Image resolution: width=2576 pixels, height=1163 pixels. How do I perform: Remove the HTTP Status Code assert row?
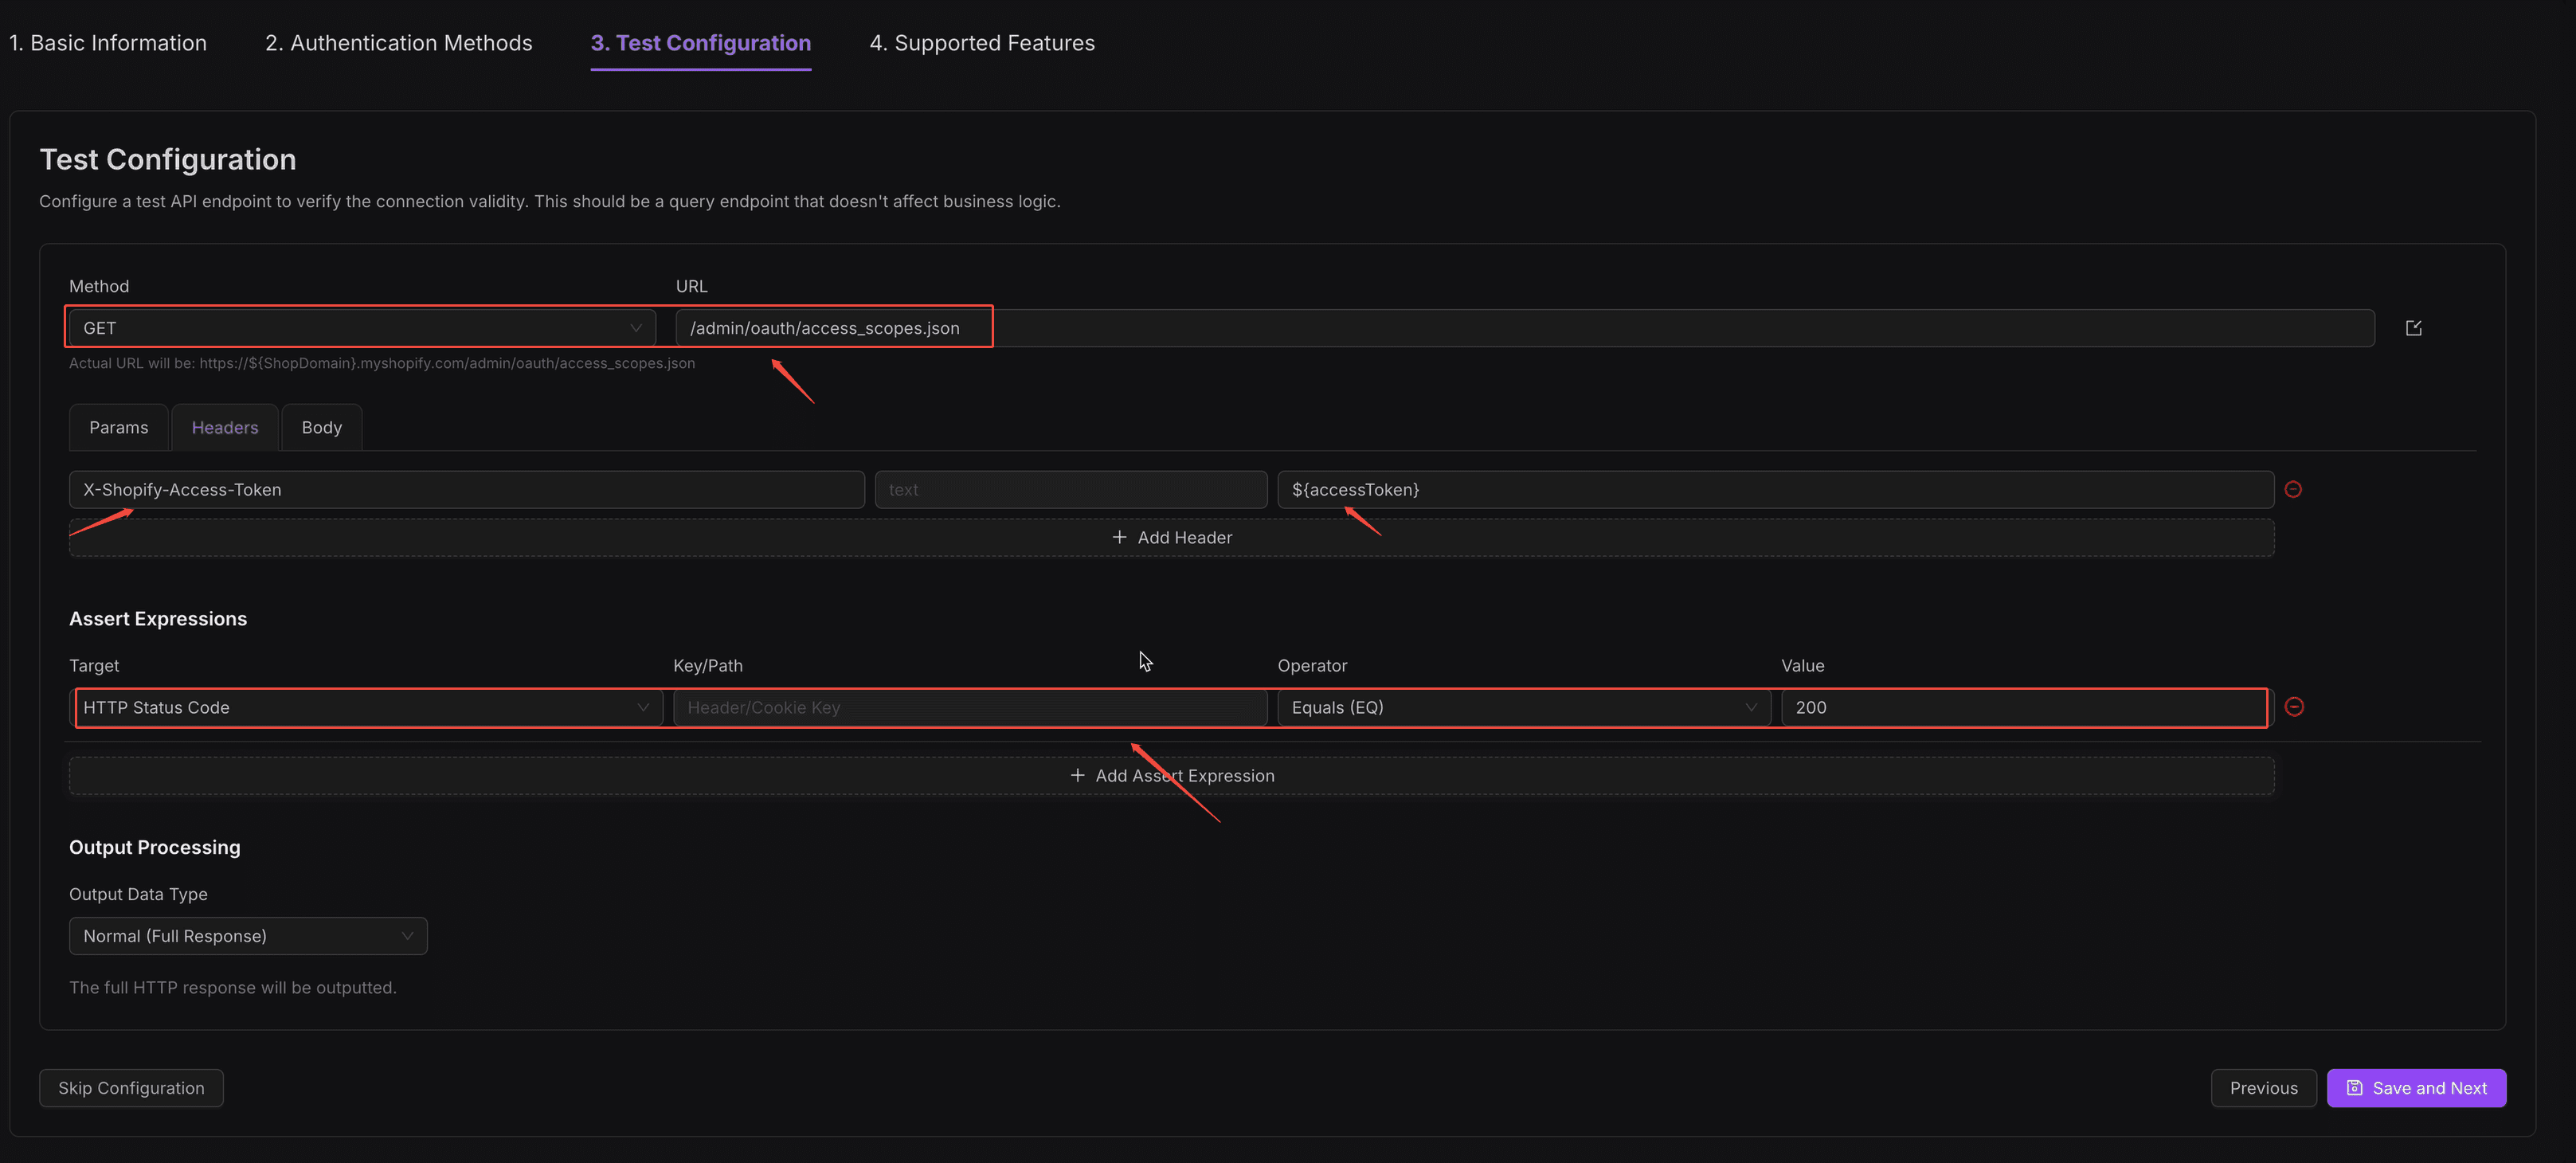[x=2294, y=707]
